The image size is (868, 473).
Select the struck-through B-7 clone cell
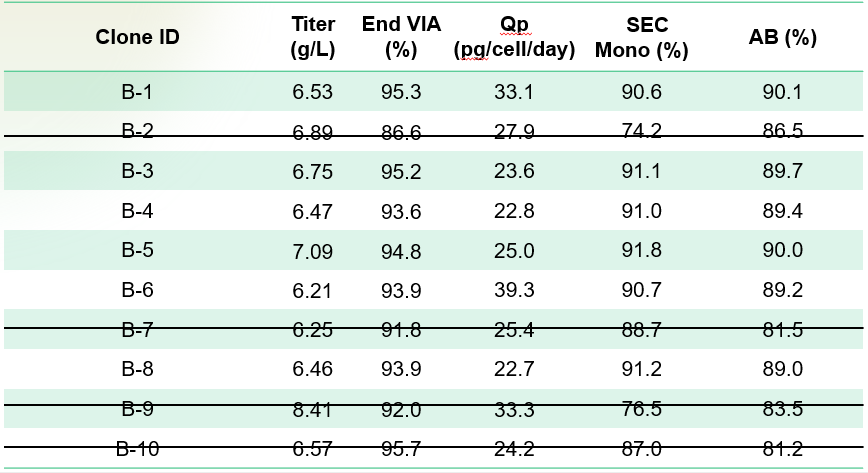click(138, 329)
